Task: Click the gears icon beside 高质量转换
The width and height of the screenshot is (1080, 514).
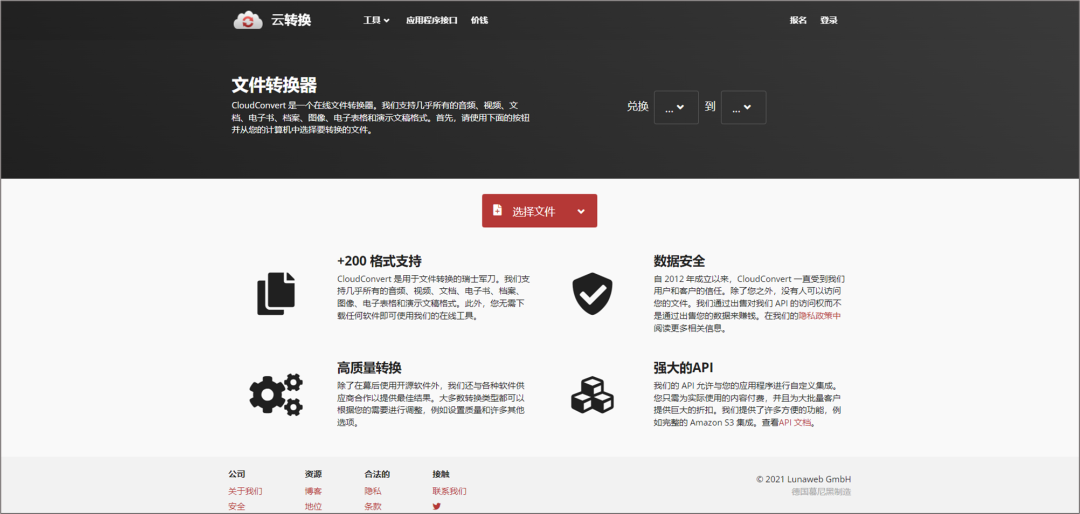Action: pos(276,394)
